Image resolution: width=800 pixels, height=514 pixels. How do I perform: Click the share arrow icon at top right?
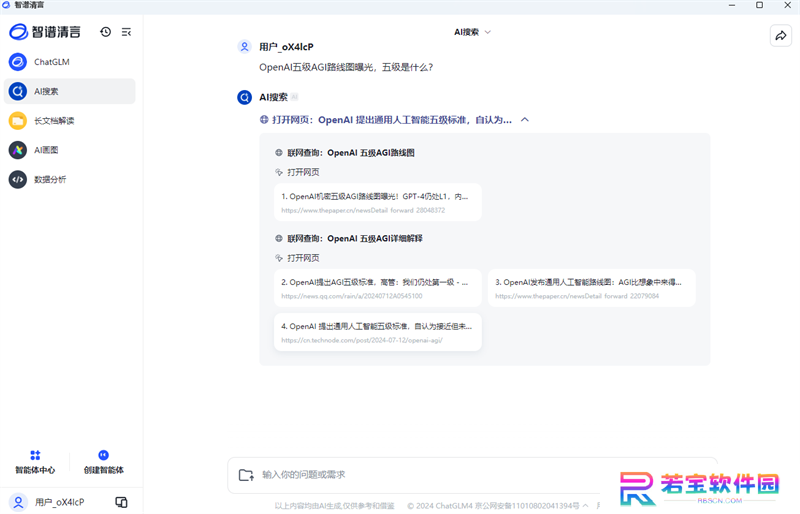(781, 36)
